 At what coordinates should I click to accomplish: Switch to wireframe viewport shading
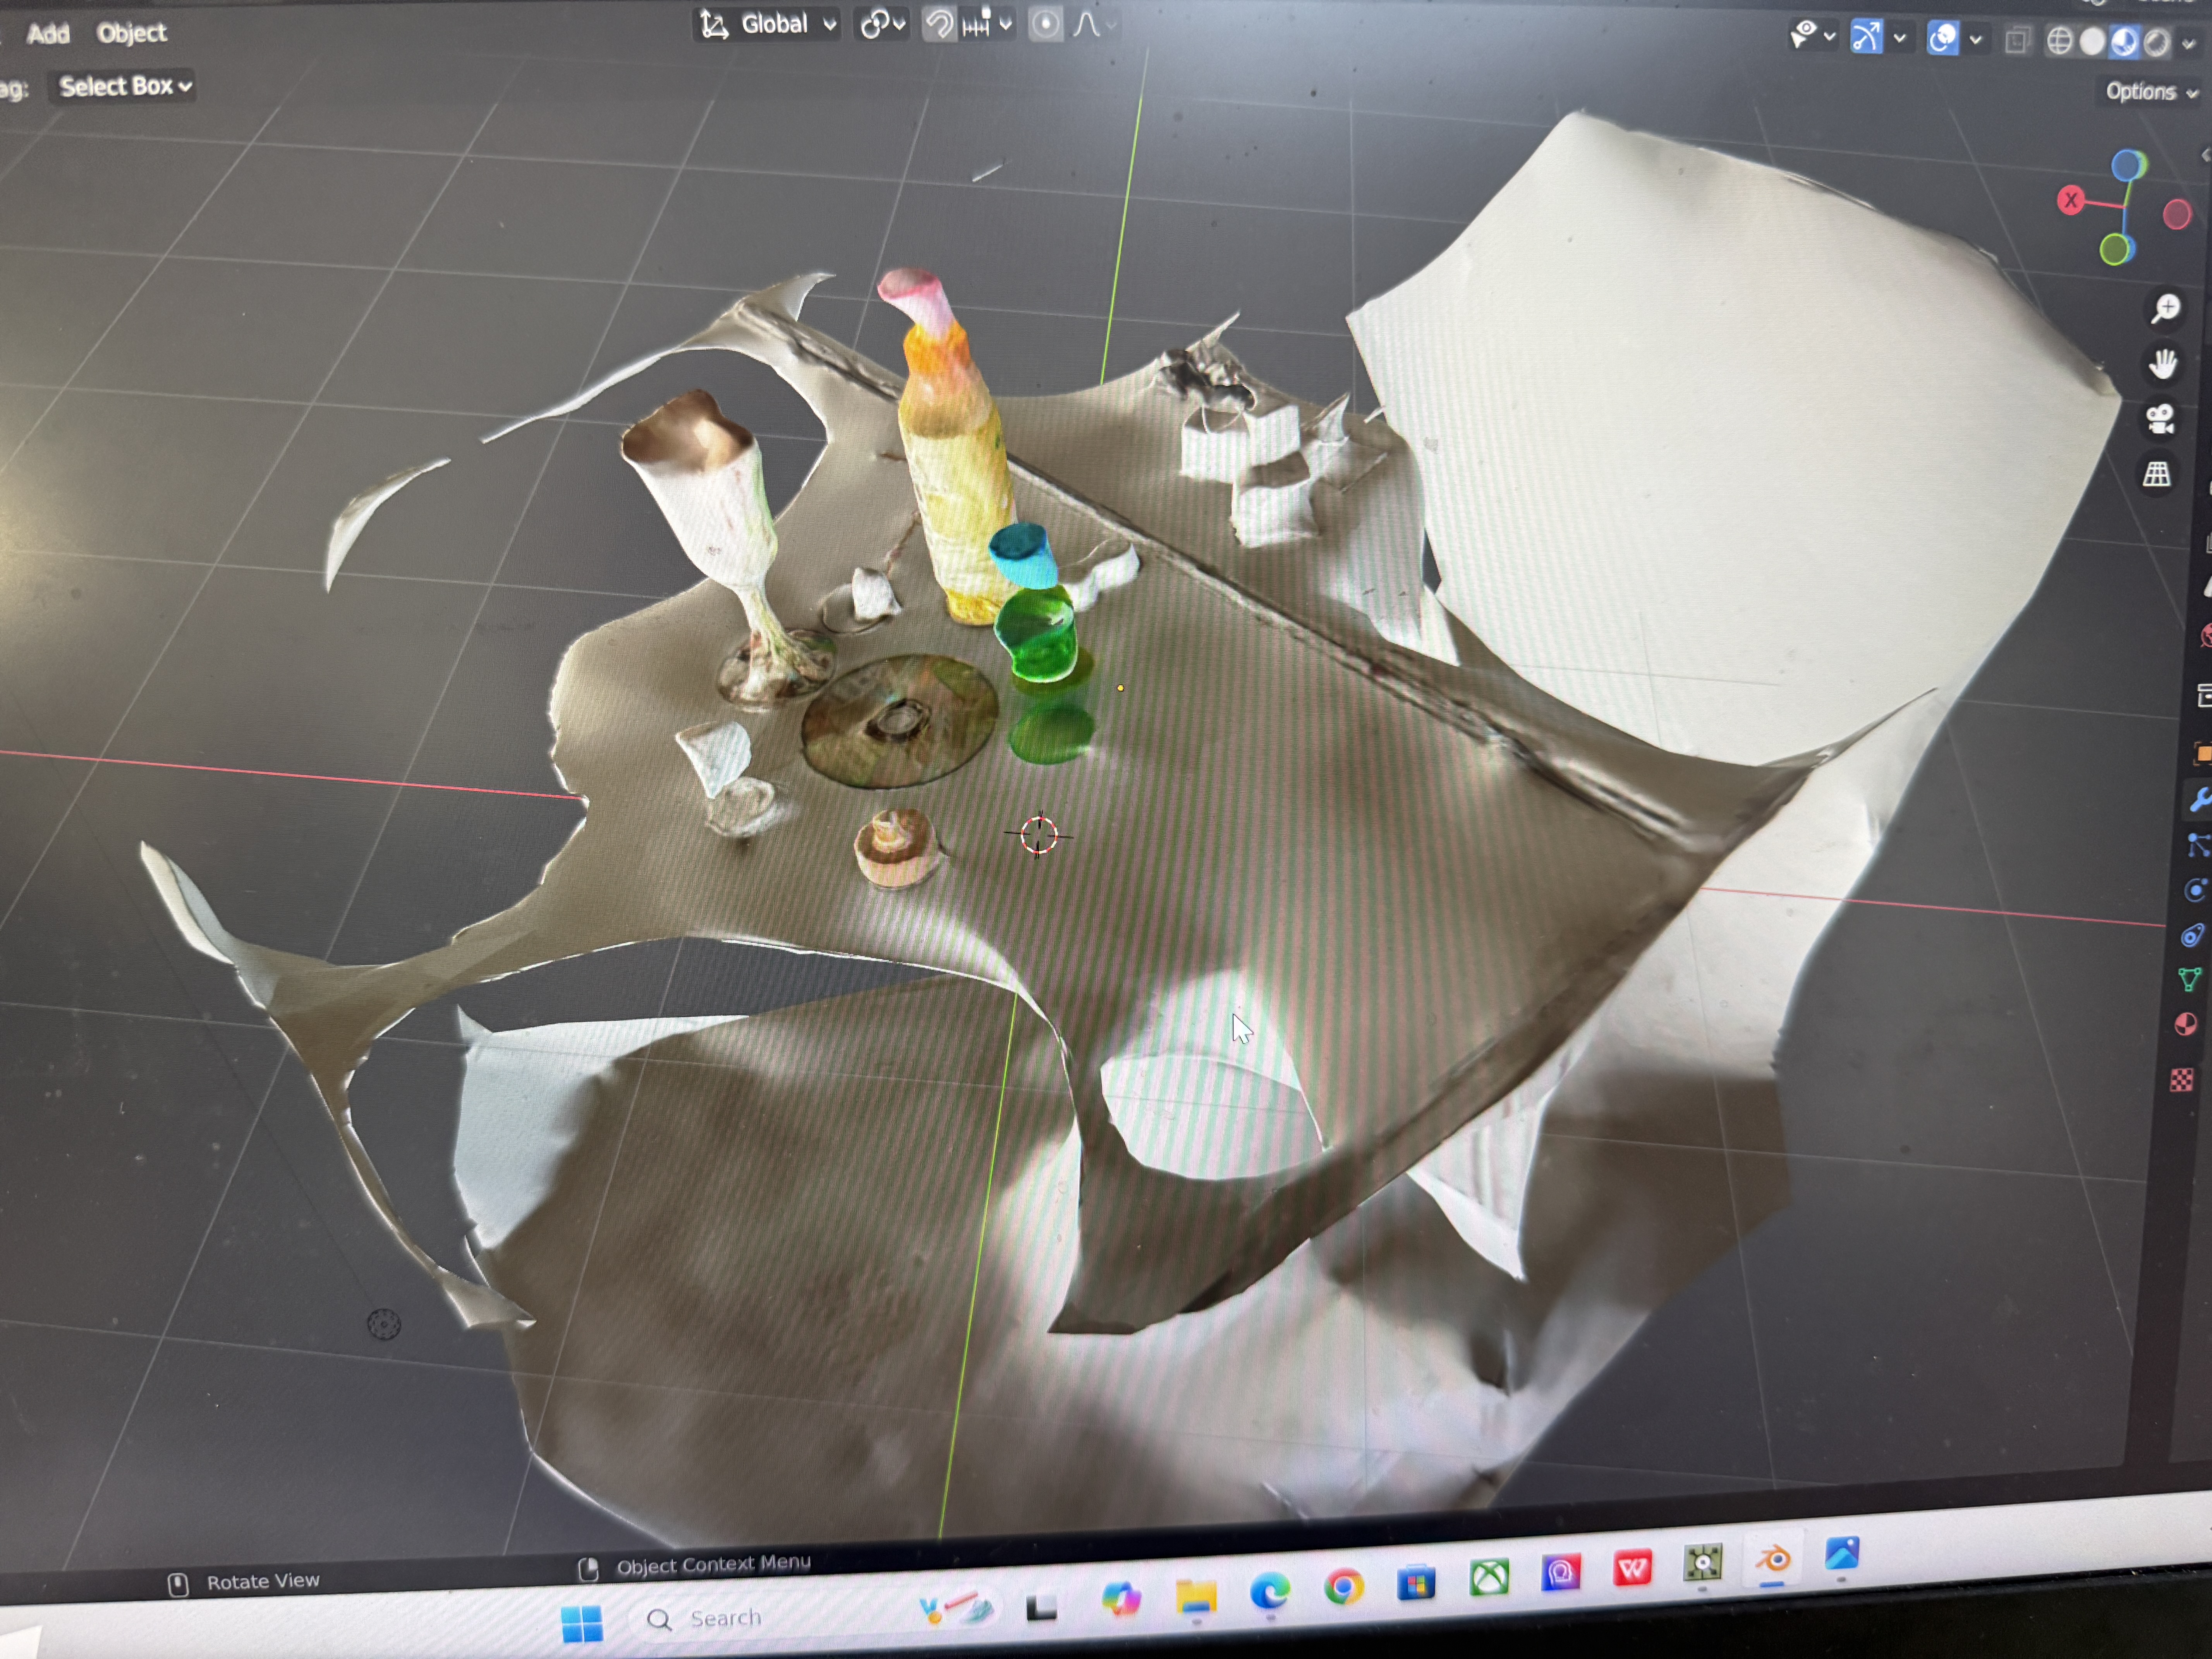tap(2059, 41)
